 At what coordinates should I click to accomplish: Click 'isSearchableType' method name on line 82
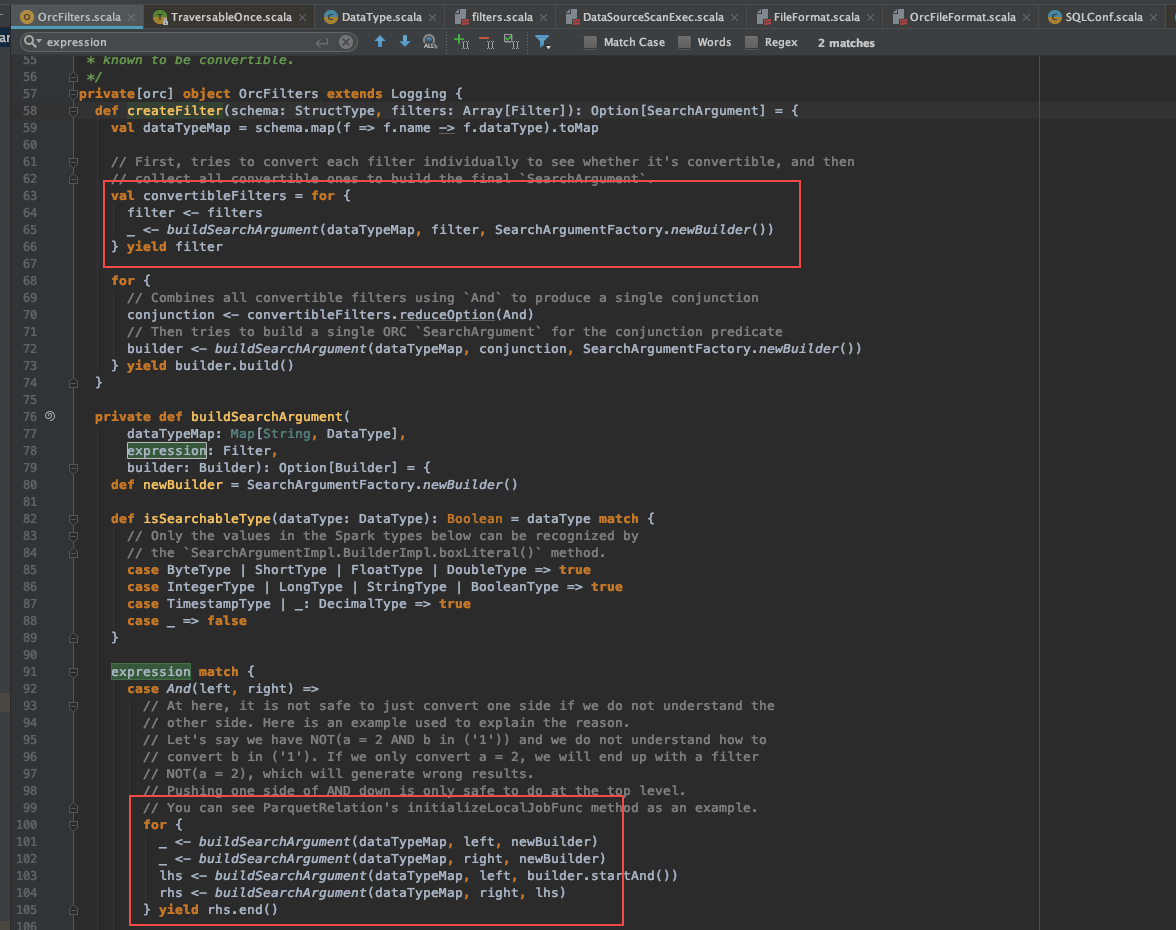[207, 519]
